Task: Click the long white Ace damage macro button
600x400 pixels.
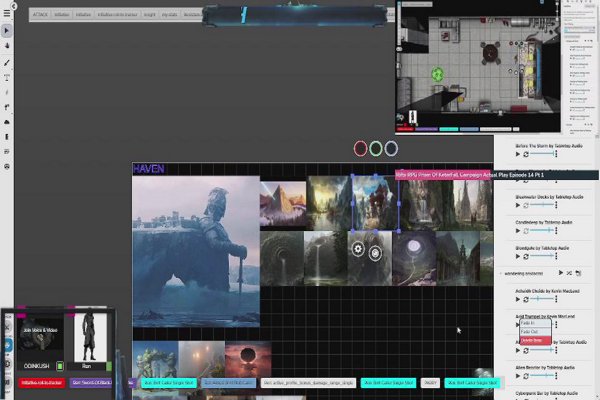Action: 308,382
